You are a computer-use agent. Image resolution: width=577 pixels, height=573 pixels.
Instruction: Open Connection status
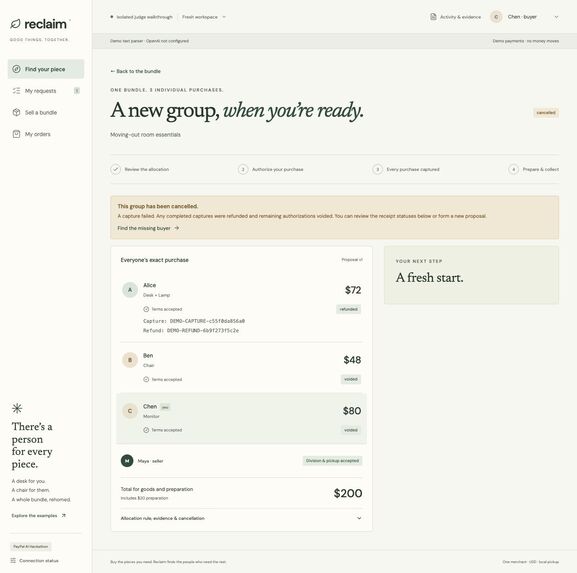(35, 560)
